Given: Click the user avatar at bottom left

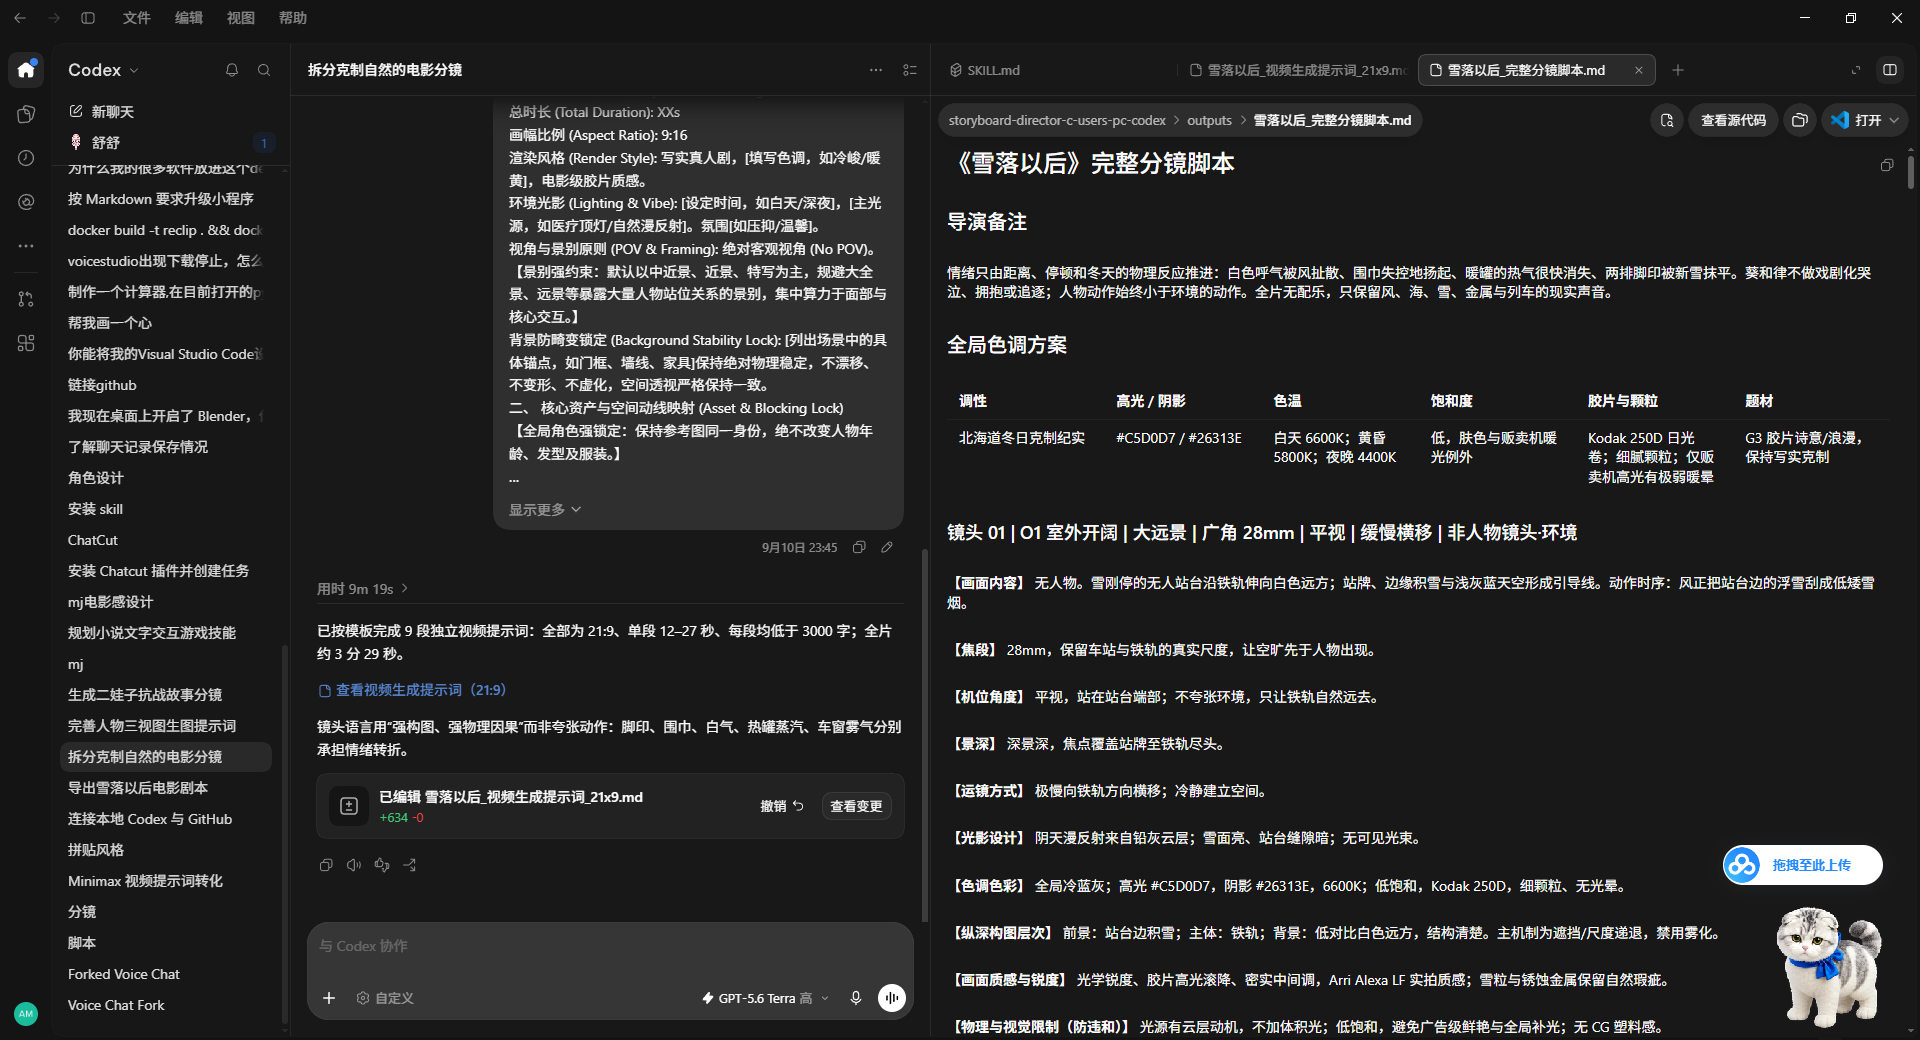Looking at the screenshot, I should click(x=26, y=1013).
